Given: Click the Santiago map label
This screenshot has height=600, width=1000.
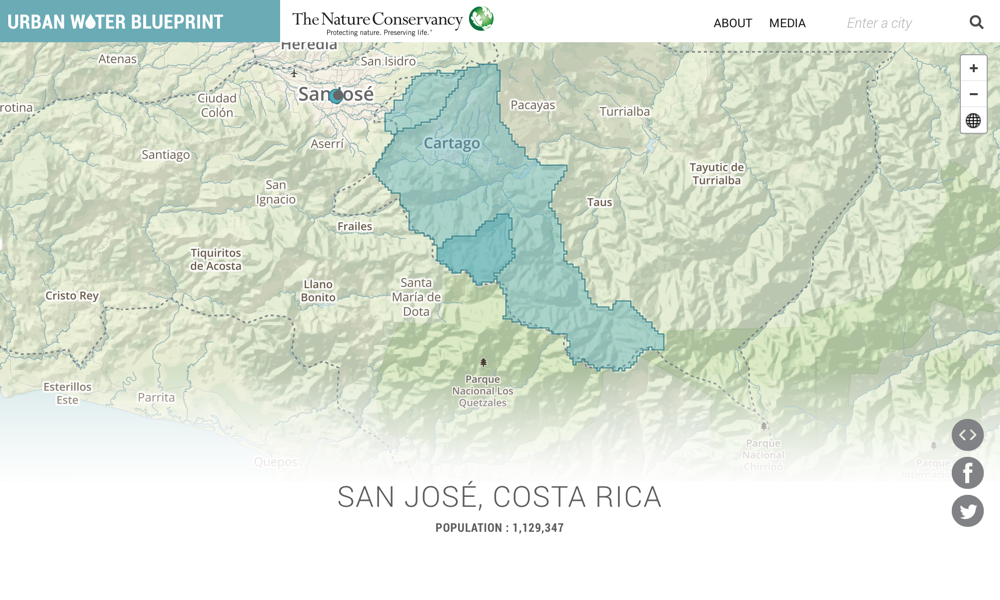Looking at the screenshot, I should coord(166,155).
